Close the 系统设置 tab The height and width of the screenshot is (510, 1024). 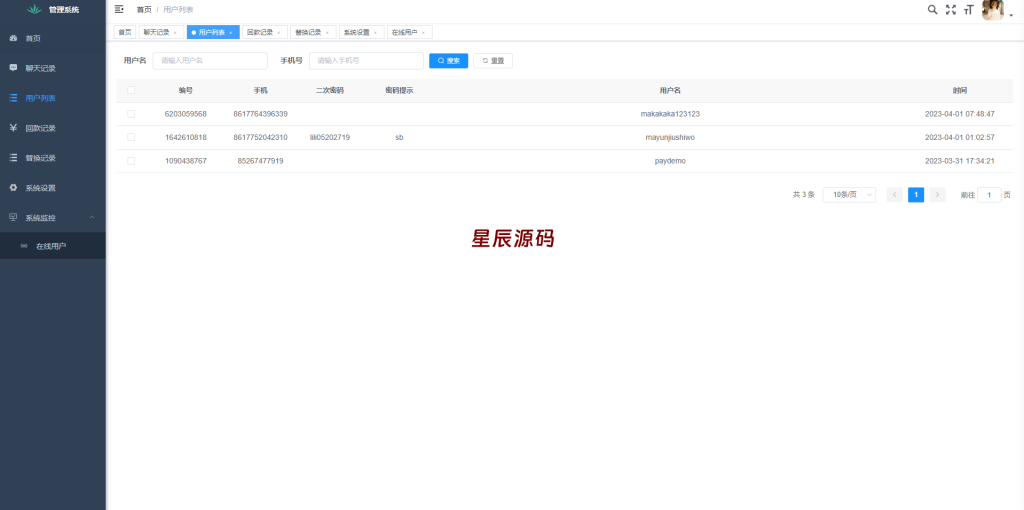pos(376,33)
